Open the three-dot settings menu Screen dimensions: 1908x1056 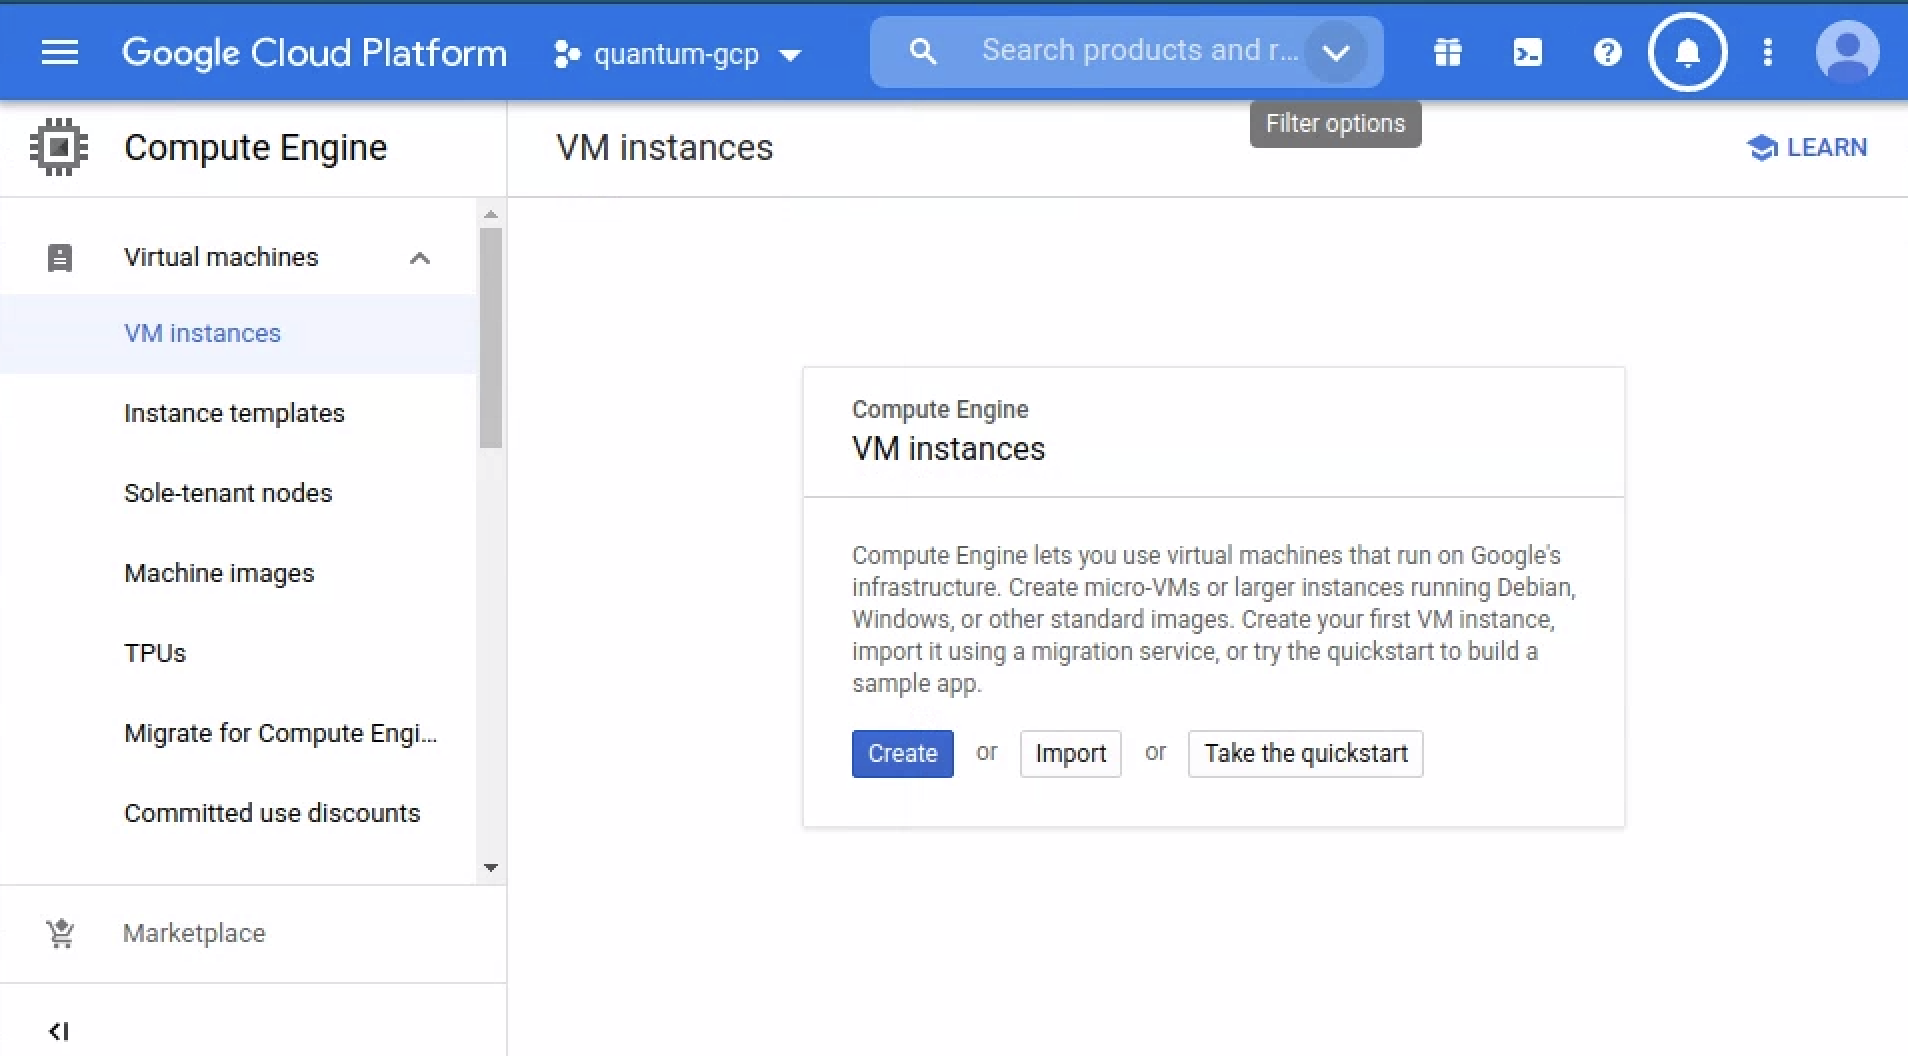coord(1767,52)
